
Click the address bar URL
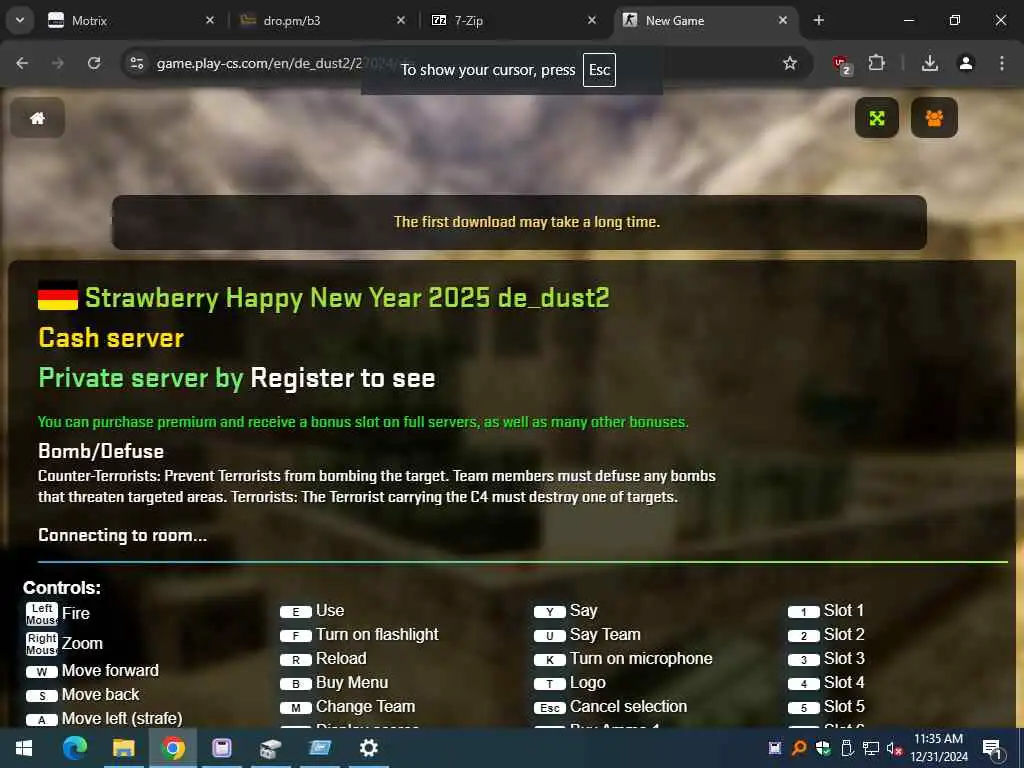click(259, 63)
